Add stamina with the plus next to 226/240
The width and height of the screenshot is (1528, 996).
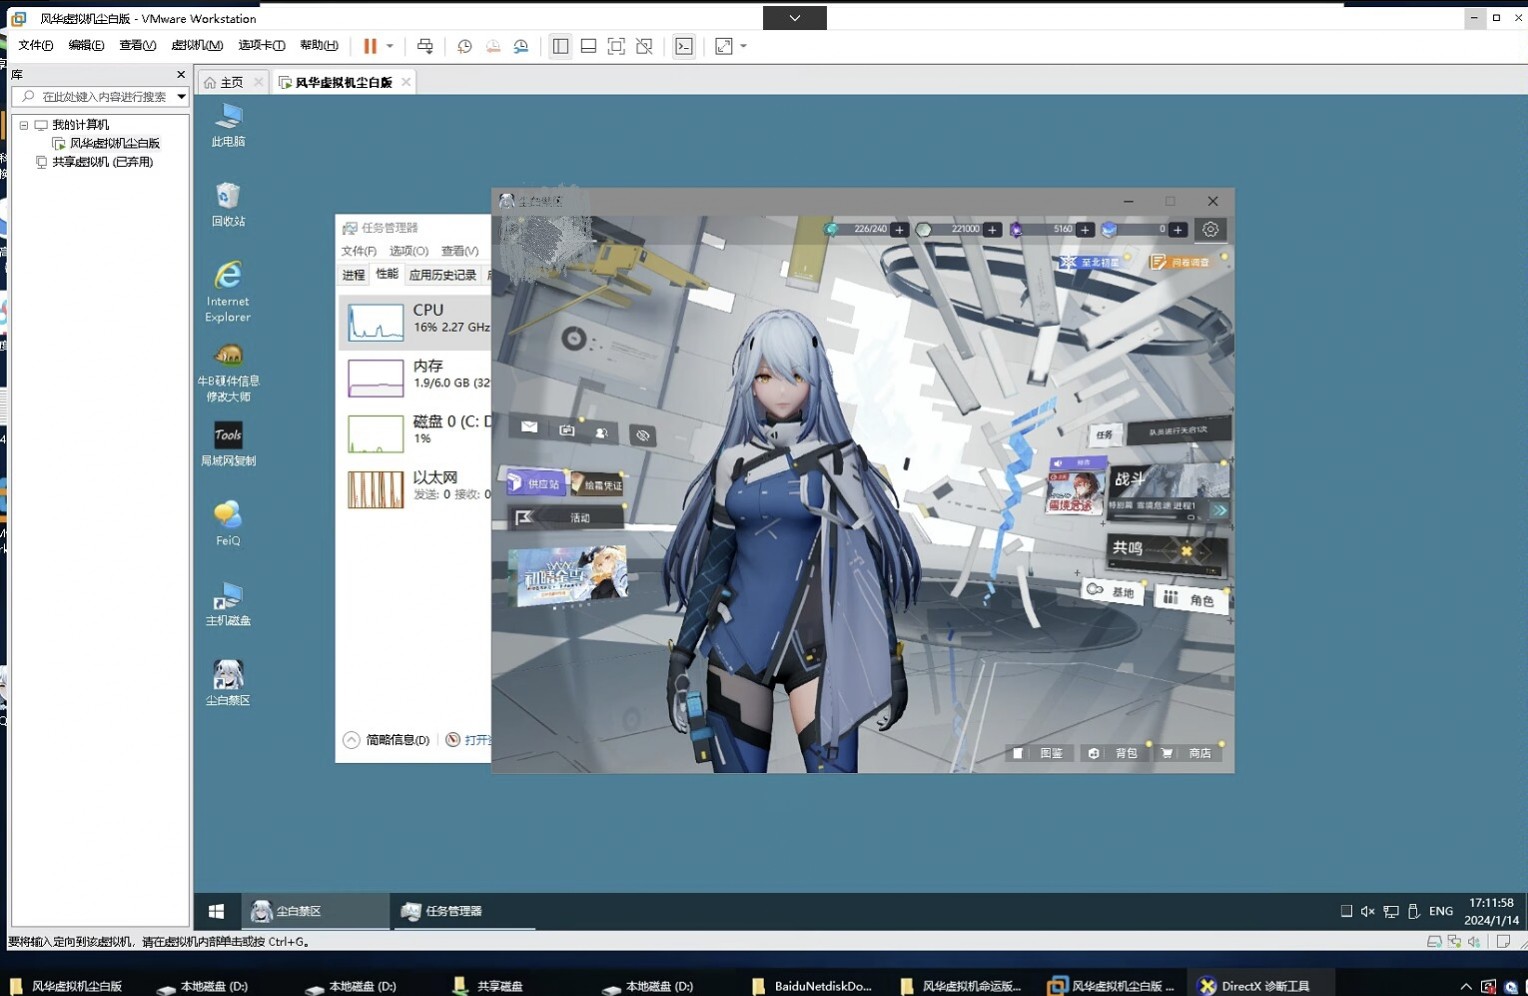[899, 230]
